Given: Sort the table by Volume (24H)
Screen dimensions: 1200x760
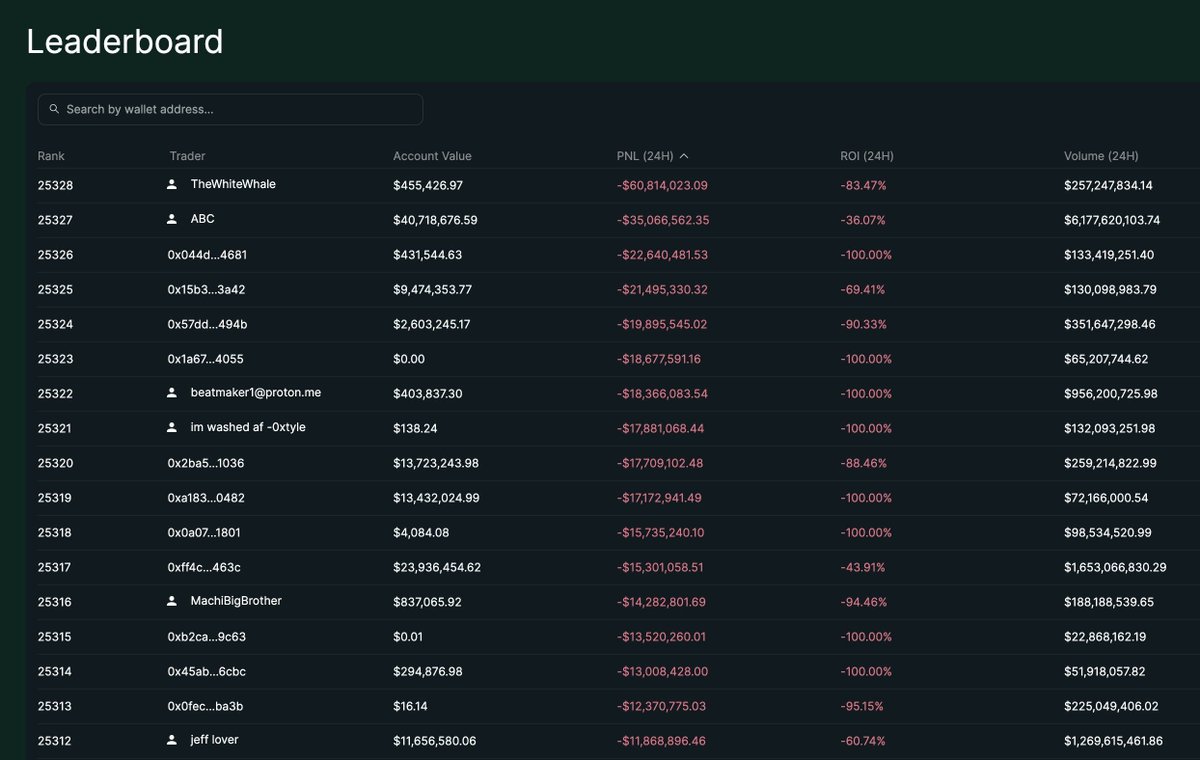Looking at the screenshot, I should coord(1100,156).
